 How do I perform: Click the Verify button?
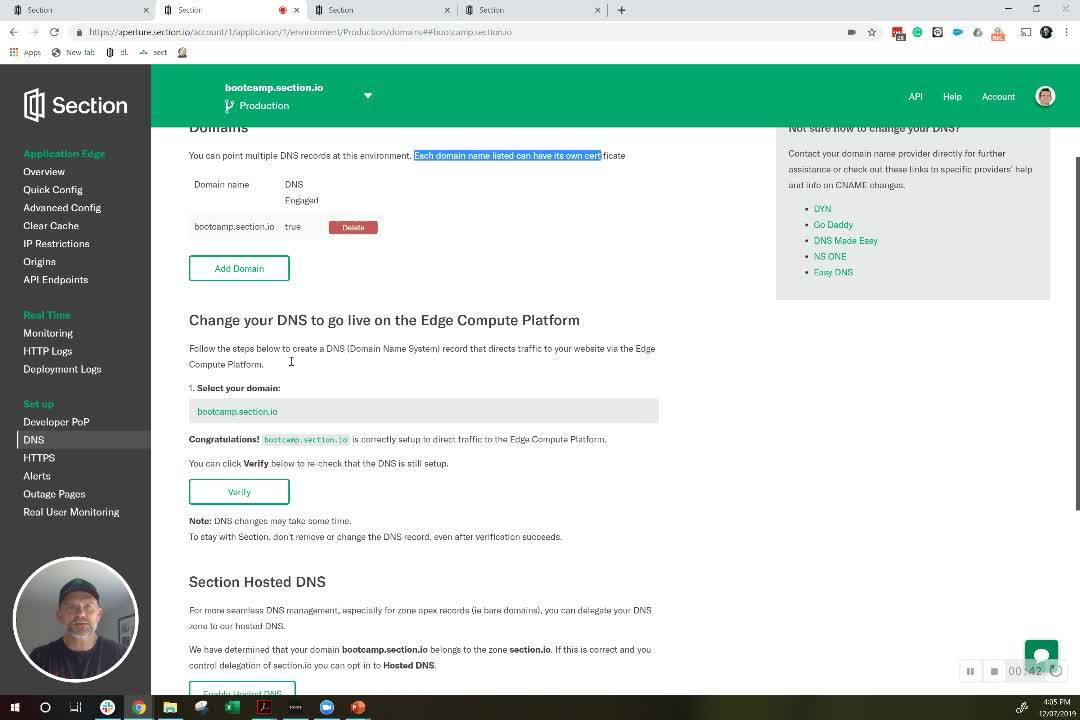(x=239, y=492)
